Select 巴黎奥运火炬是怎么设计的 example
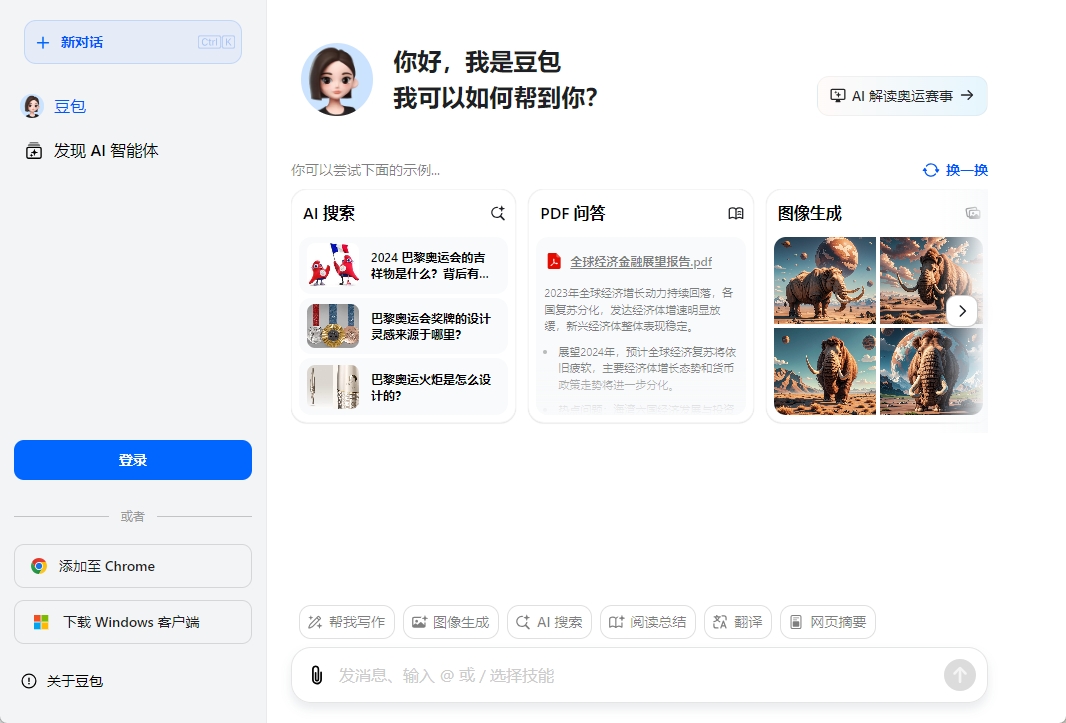 pos(404,387)
